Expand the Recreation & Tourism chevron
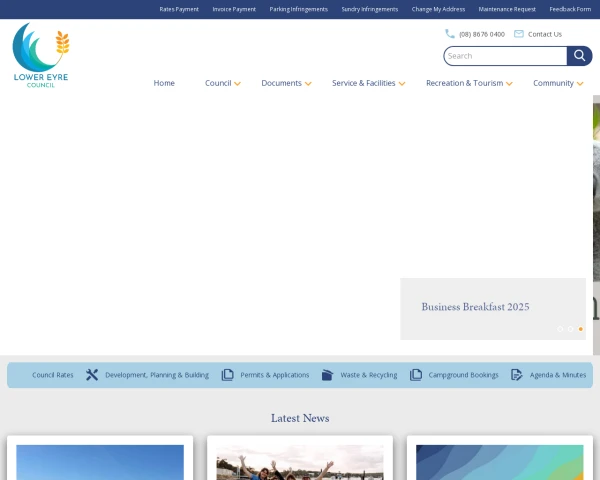The width and height of the screenshot is (600, 480). coord(509,84)
